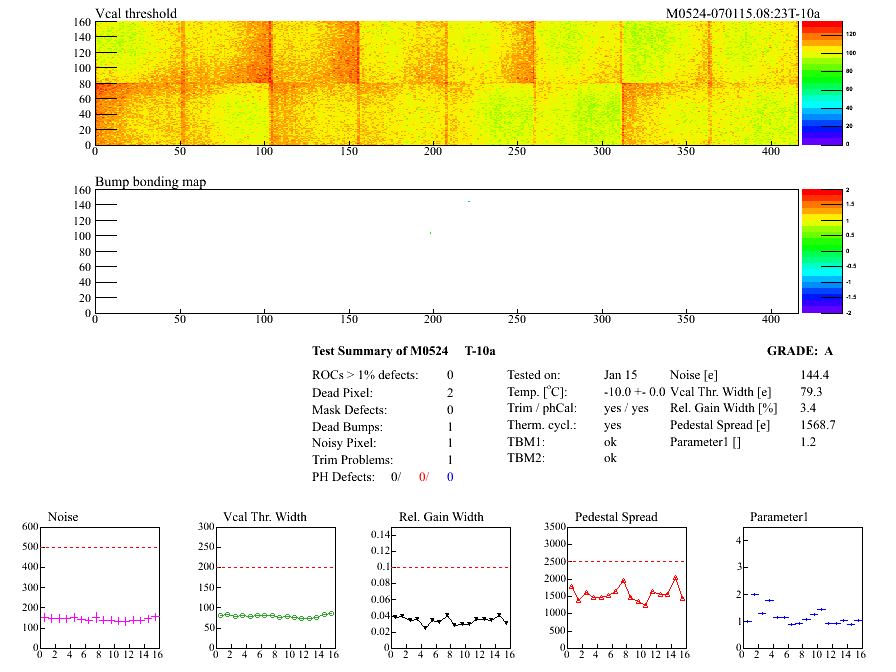896x672 pixels.
Task: Select the Noise plot at bottom left
Action: click(99, 588)
